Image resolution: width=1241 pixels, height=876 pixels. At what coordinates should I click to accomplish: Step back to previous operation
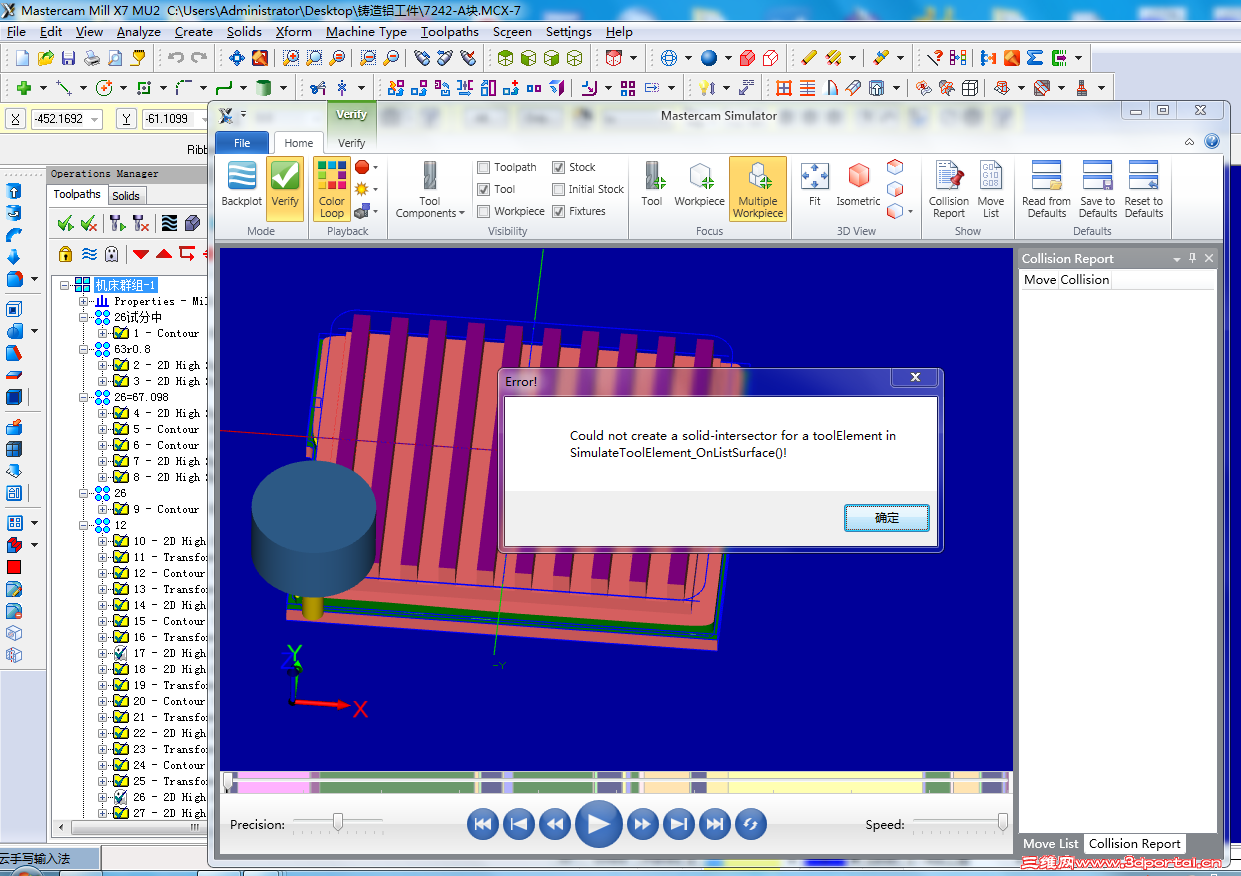click(518, 824)
